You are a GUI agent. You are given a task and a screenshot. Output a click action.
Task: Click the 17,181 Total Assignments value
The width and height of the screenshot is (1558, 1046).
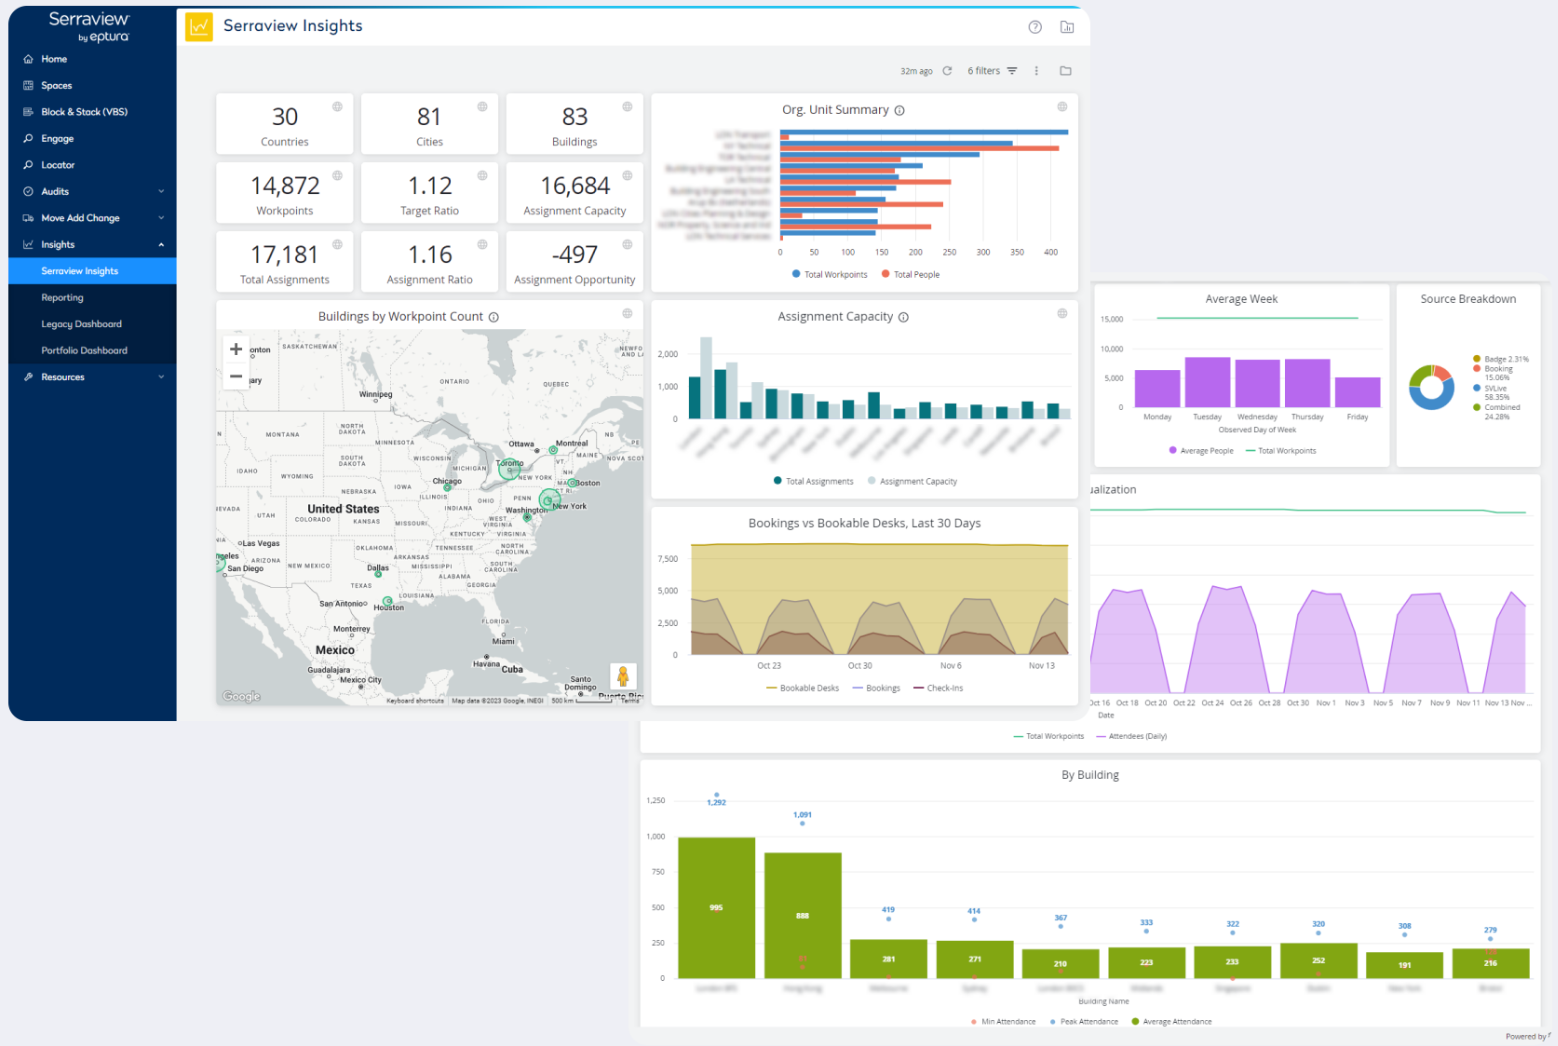click(284, 255)
